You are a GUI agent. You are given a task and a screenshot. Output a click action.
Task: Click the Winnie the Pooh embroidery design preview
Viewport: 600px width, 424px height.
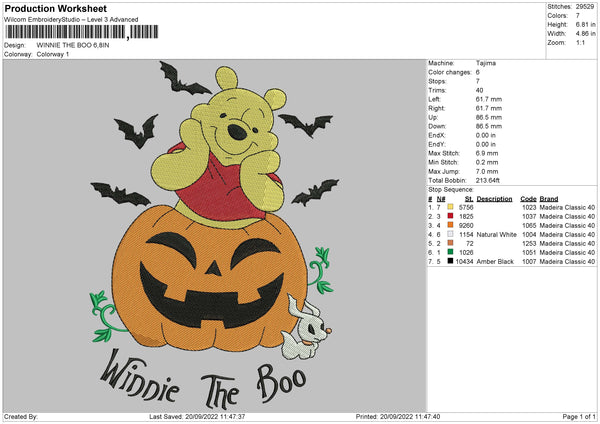(215, 235)
